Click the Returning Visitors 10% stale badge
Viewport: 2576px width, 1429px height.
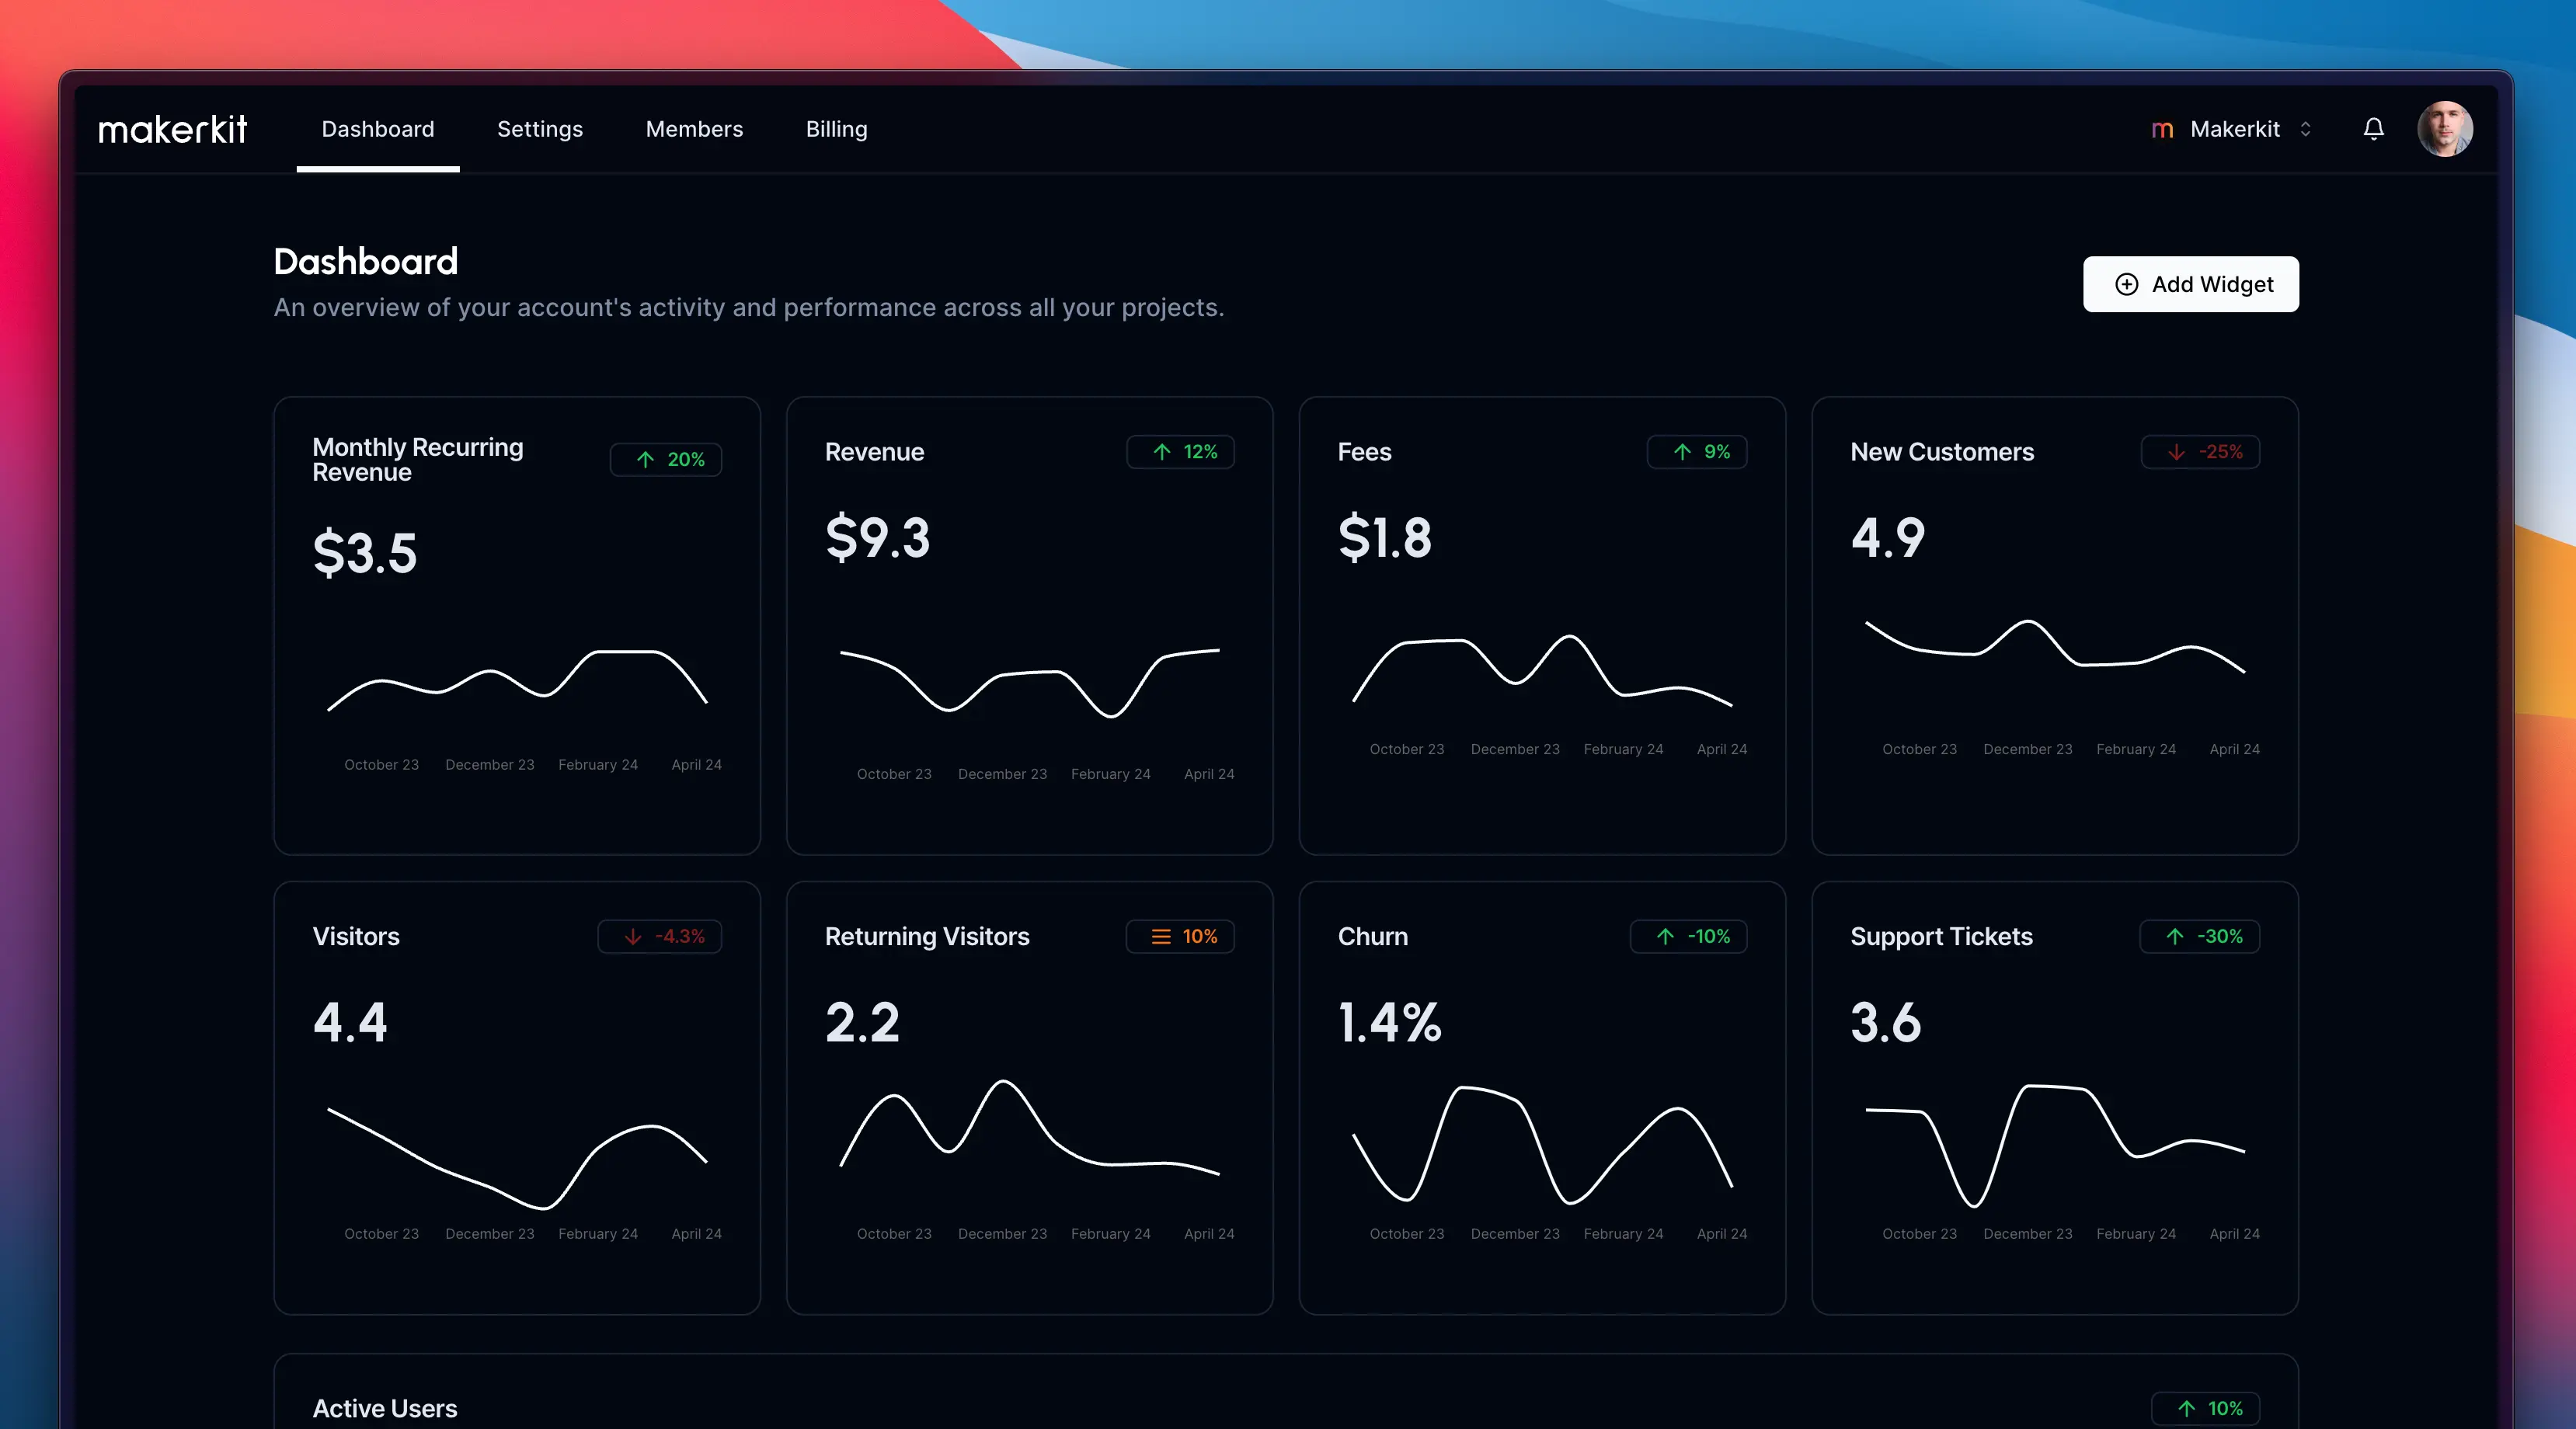coord(1180,936)
